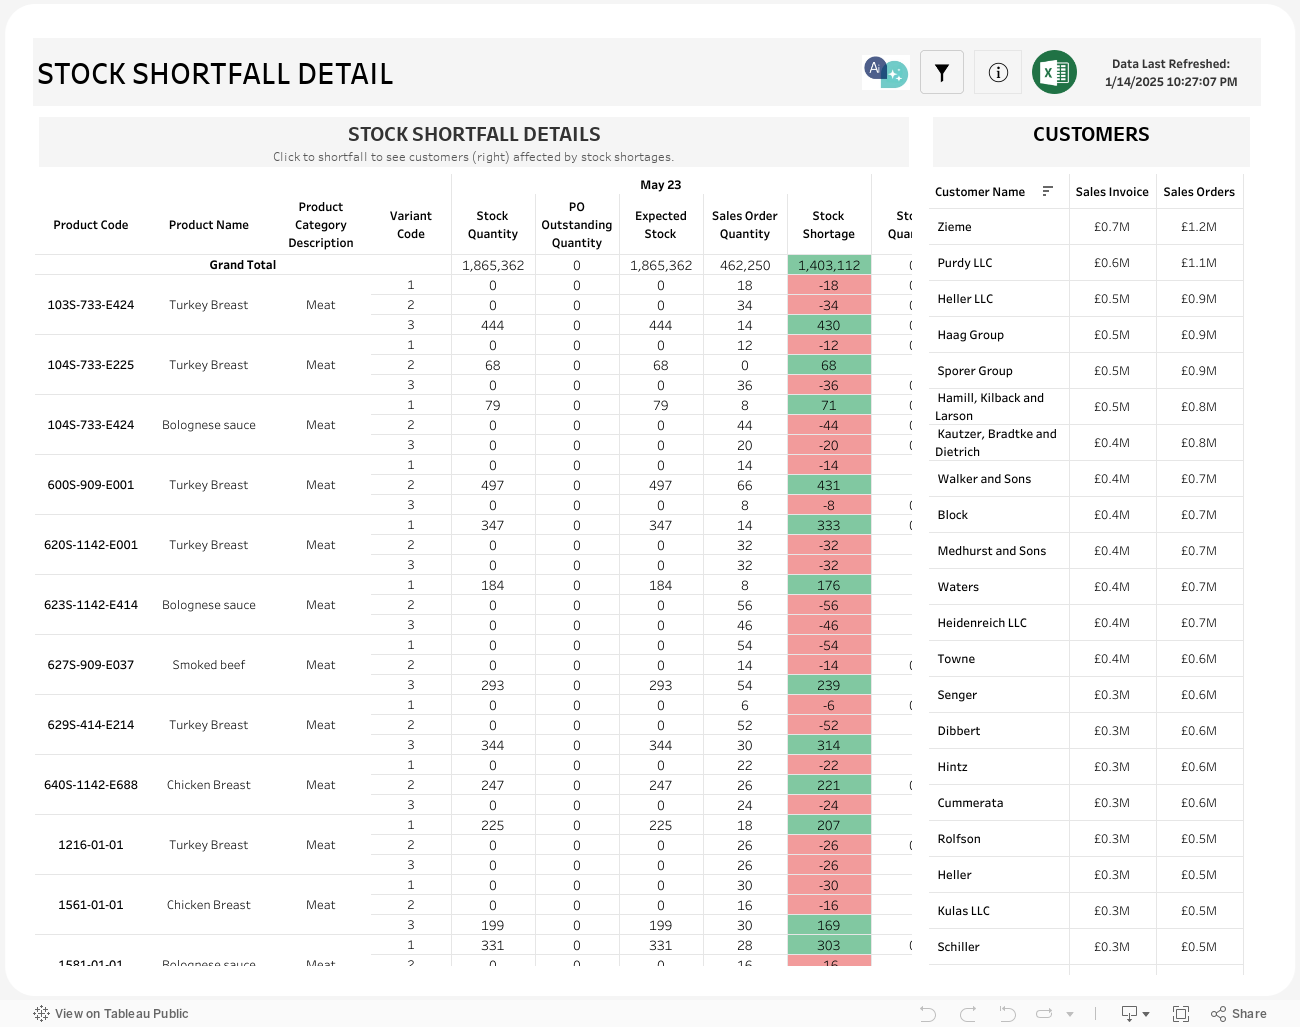Select customer Purdy LLC
Image resolution: width=1300 pixels, height=1027 pixels.
pos(965,263)
